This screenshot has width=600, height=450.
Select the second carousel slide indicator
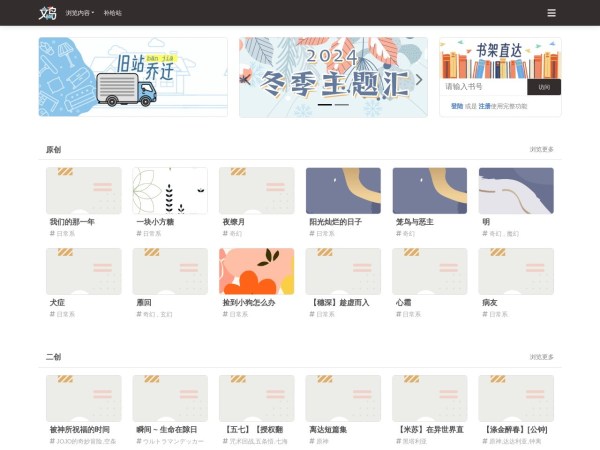[342, 105]
